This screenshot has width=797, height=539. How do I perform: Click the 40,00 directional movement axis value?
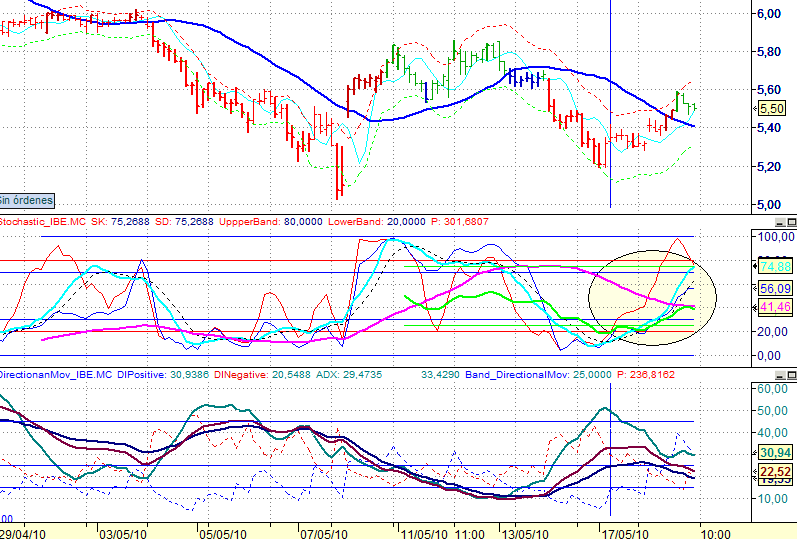(773, 433)
